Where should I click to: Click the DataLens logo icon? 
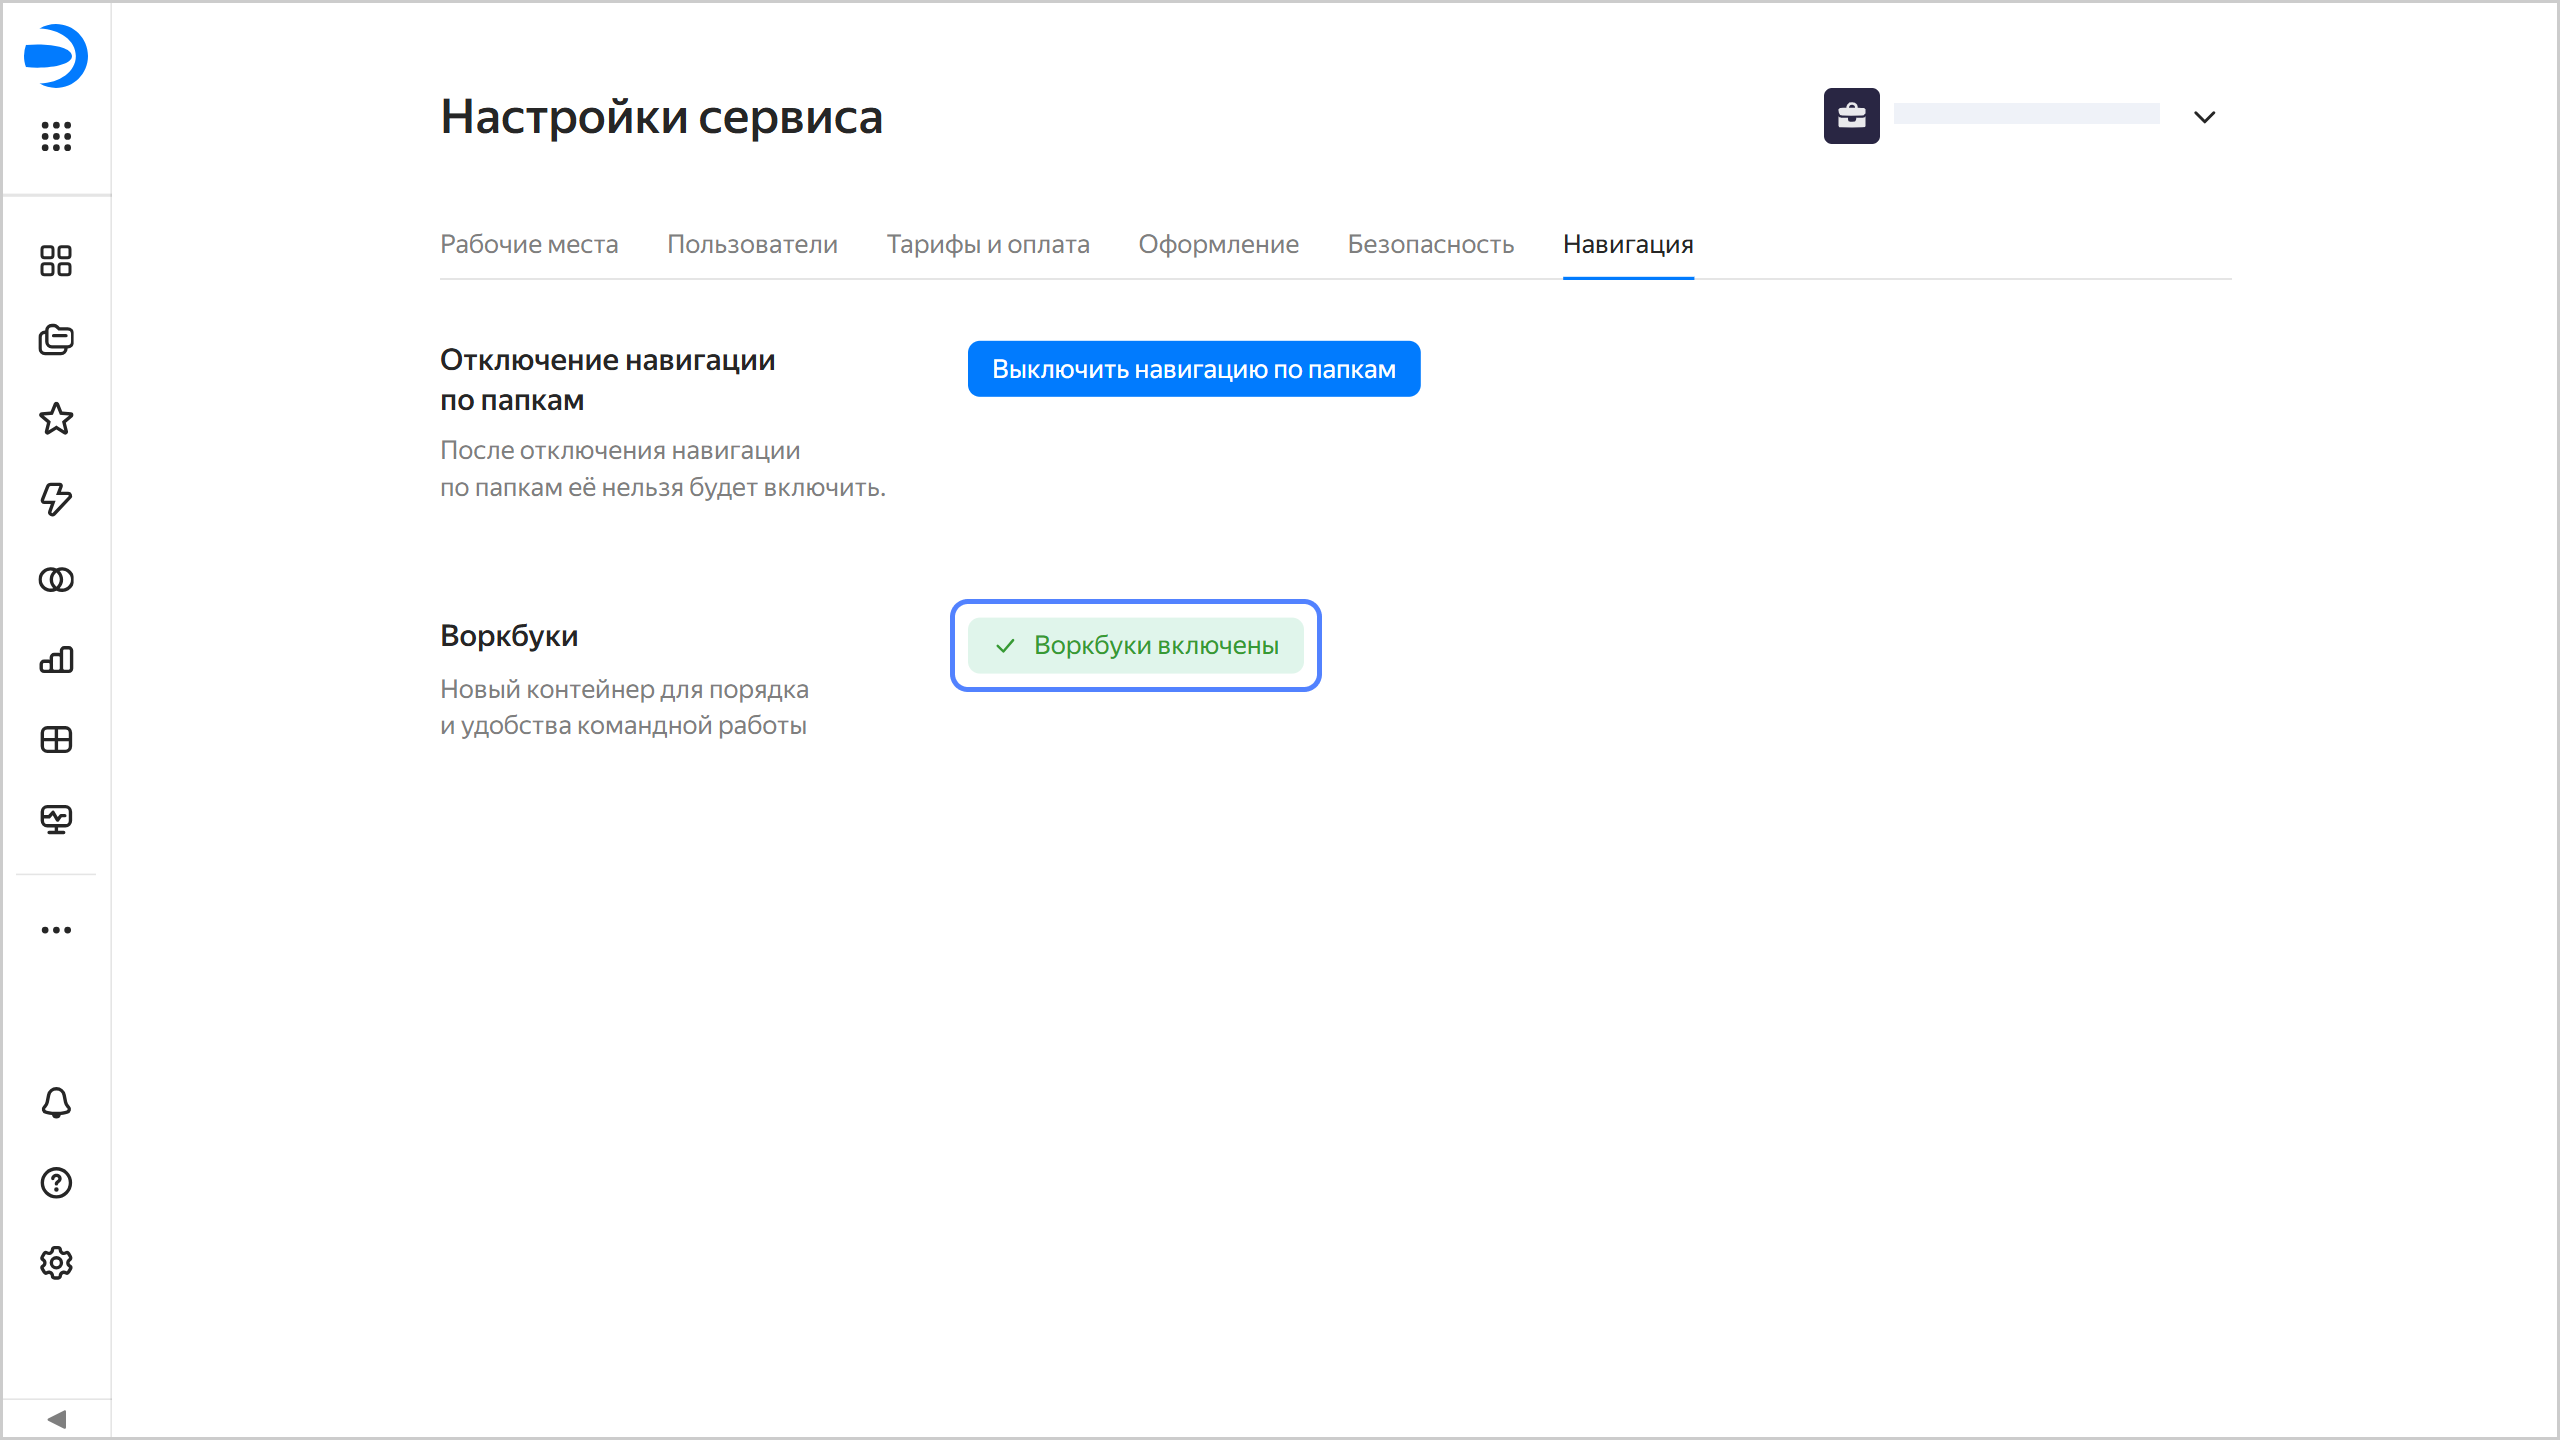coord(56,56)
